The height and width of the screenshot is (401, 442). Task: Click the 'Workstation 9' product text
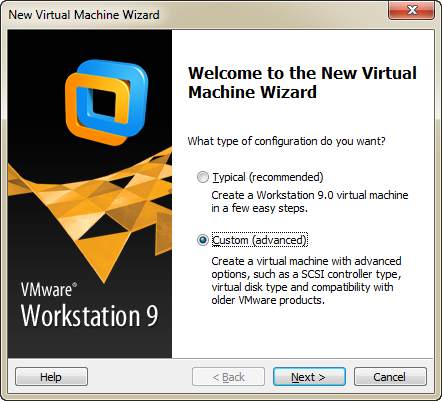pyautogui.click(x=89, y=315)
